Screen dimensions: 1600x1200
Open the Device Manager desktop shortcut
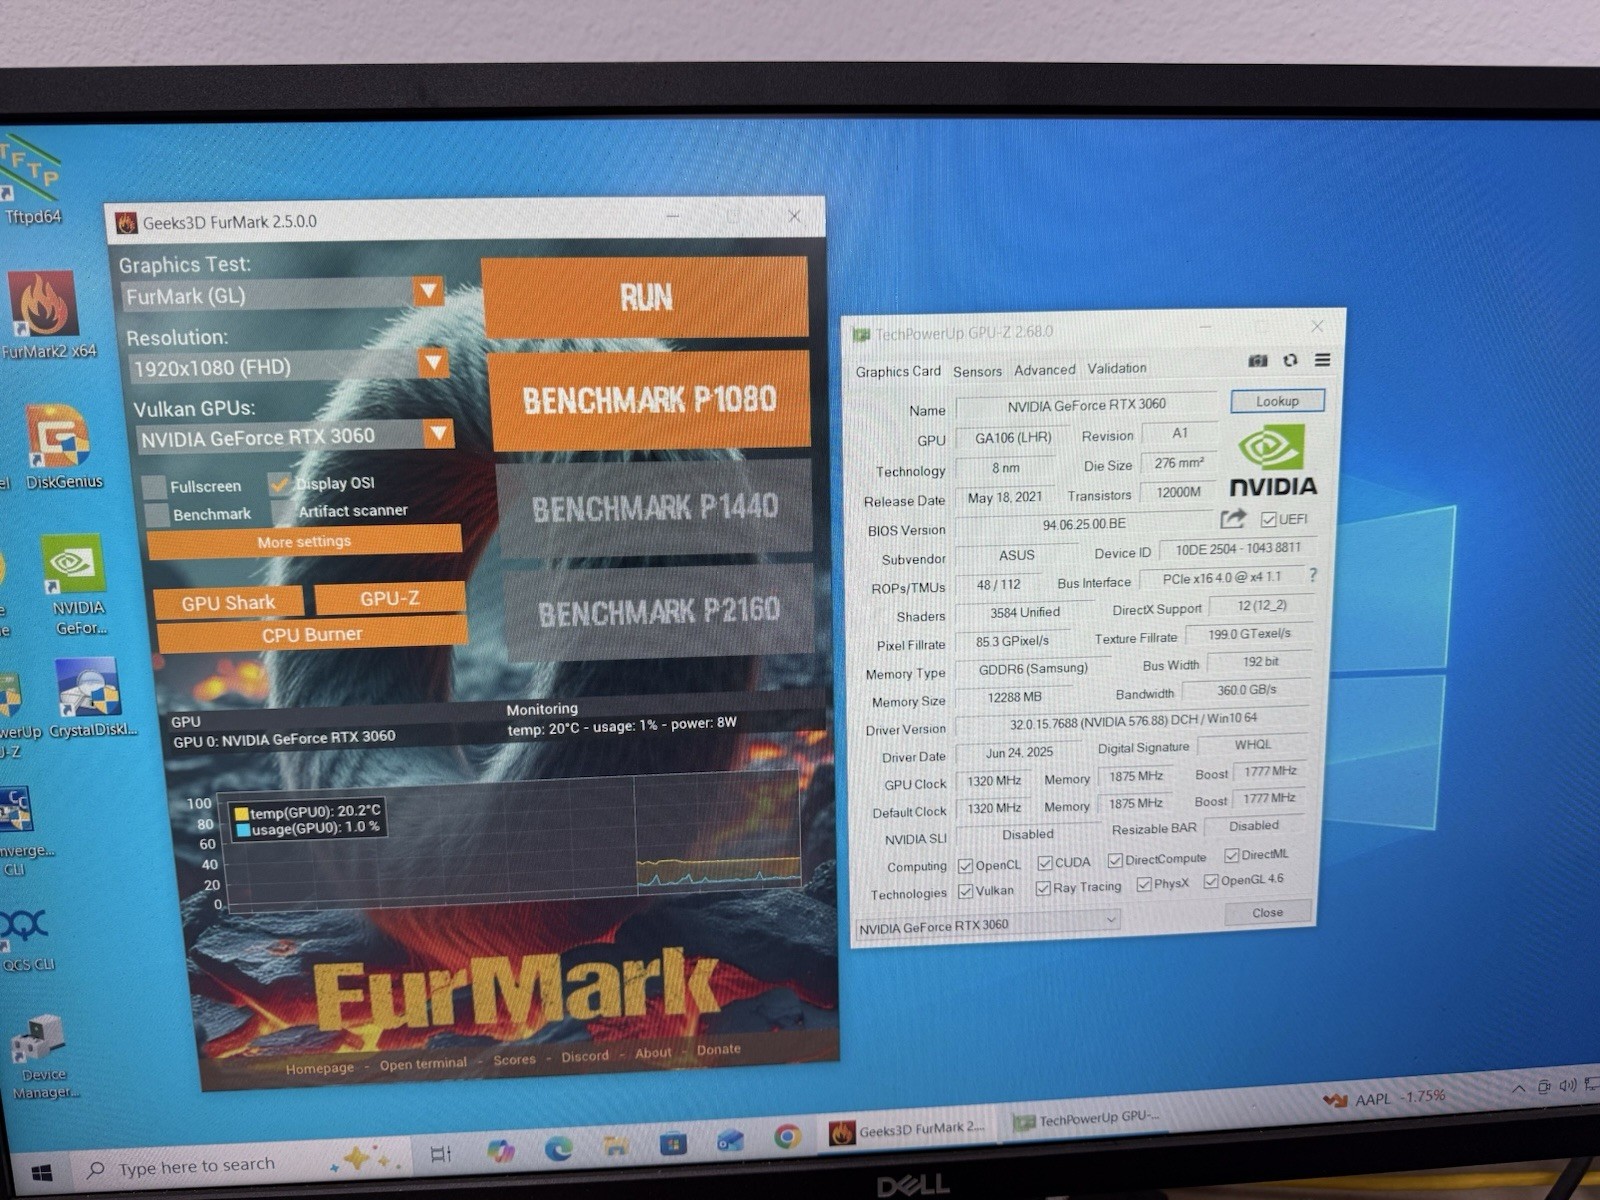coord(42,1058)
